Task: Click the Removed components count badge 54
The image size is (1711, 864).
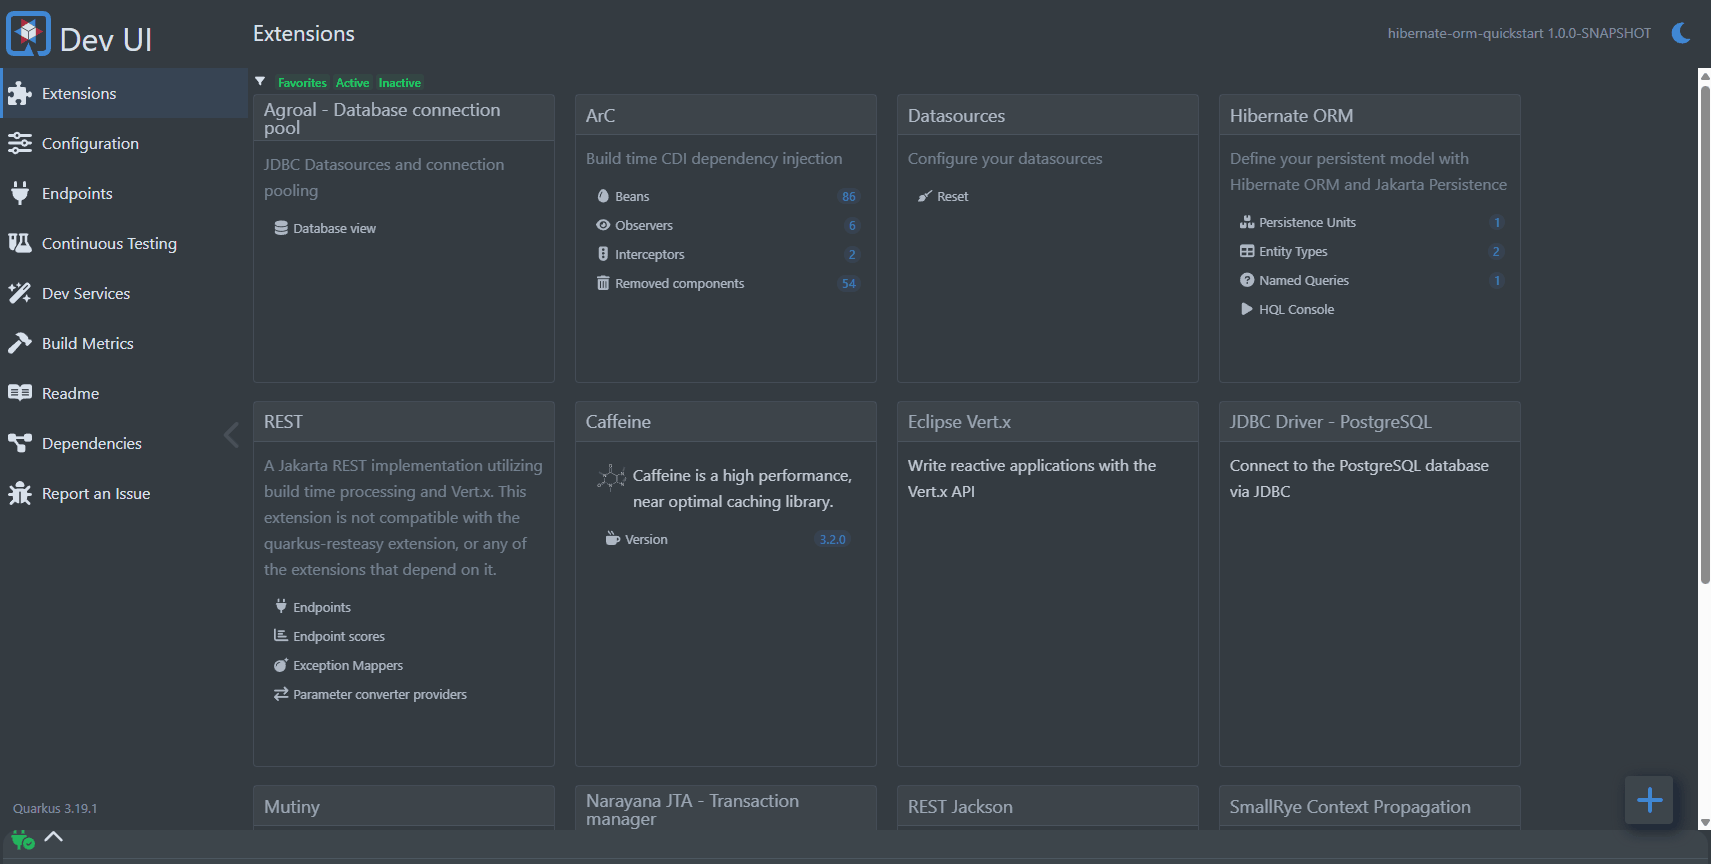Action: [848, 283]
